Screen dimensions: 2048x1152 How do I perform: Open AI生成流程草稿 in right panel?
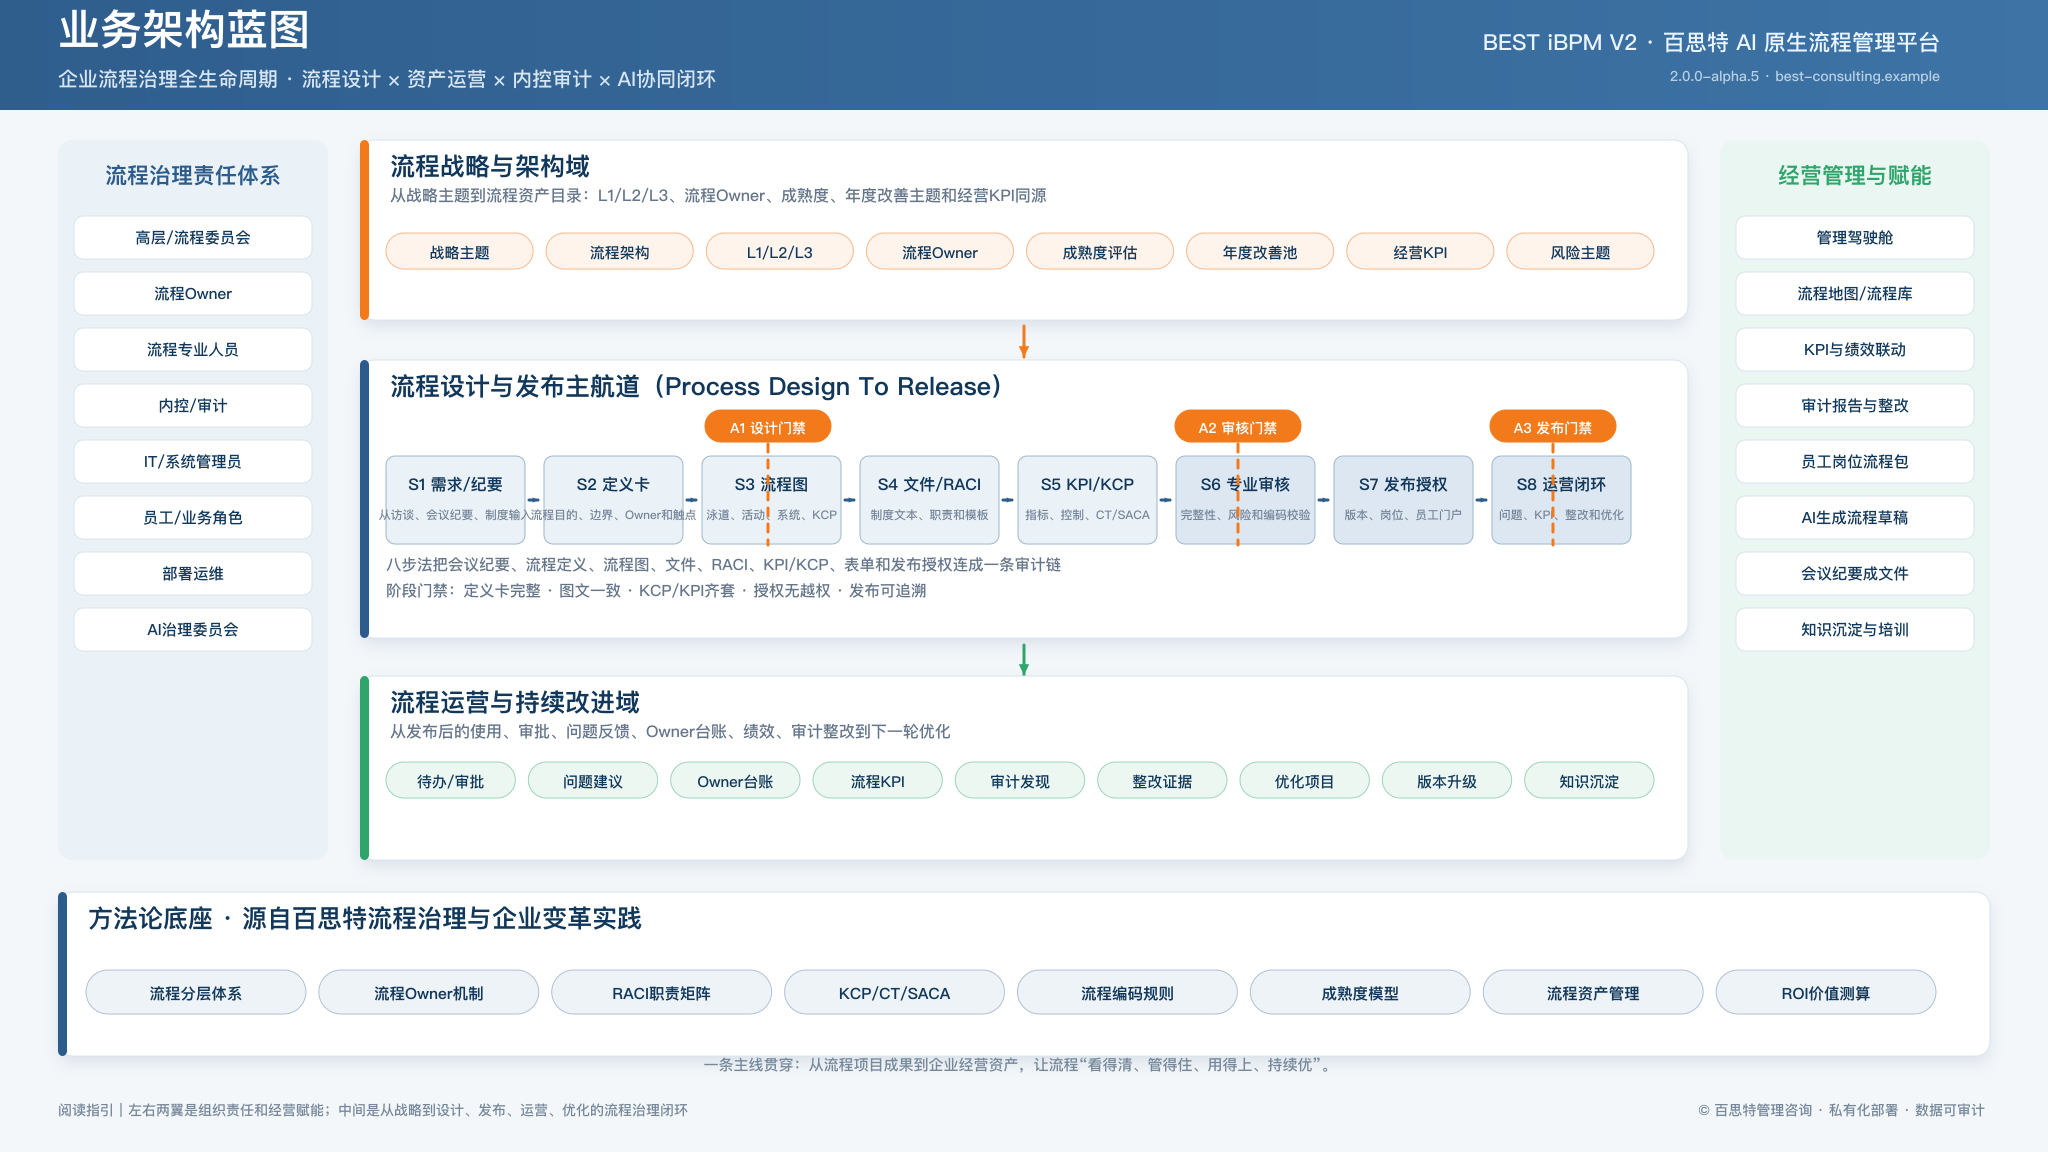[x=1855, y=518]
